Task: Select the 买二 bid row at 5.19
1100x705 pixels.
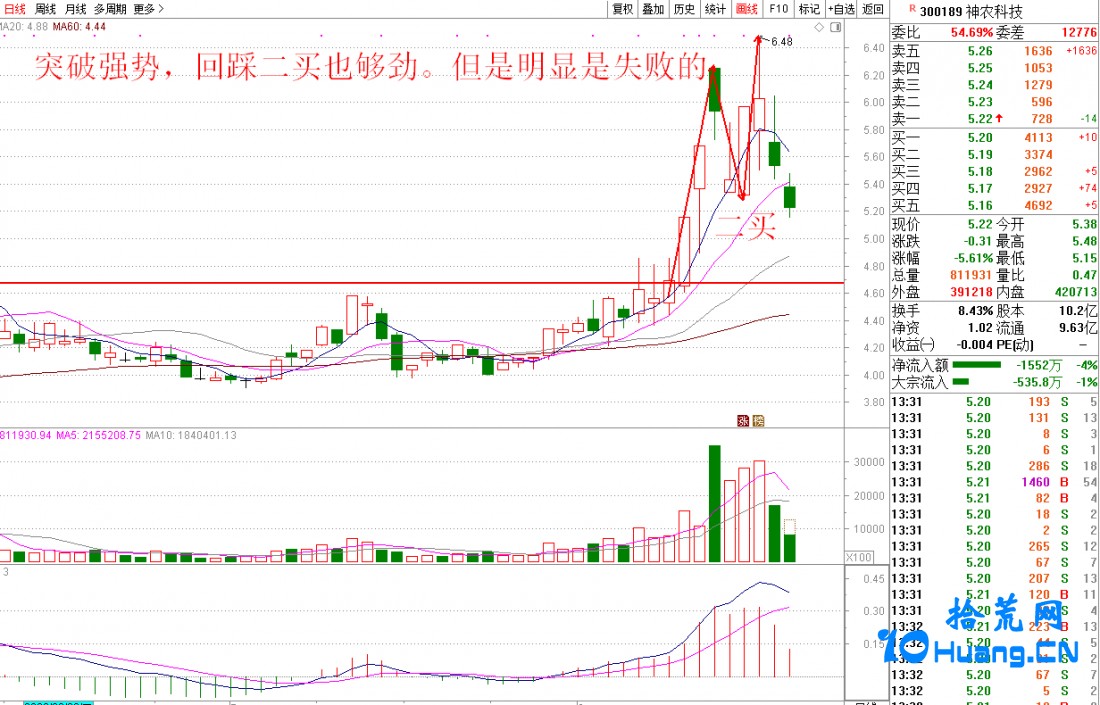Action: [994, 154]
